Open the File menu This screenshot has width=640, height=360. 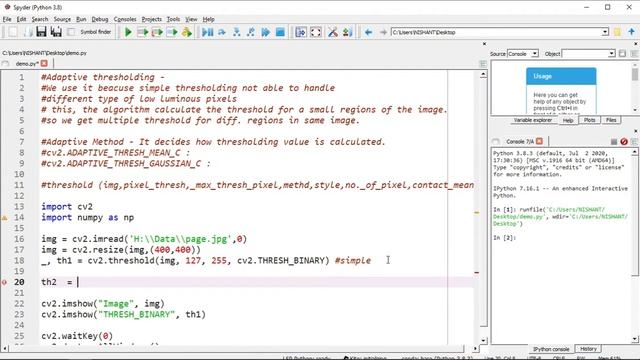[7, 19]
